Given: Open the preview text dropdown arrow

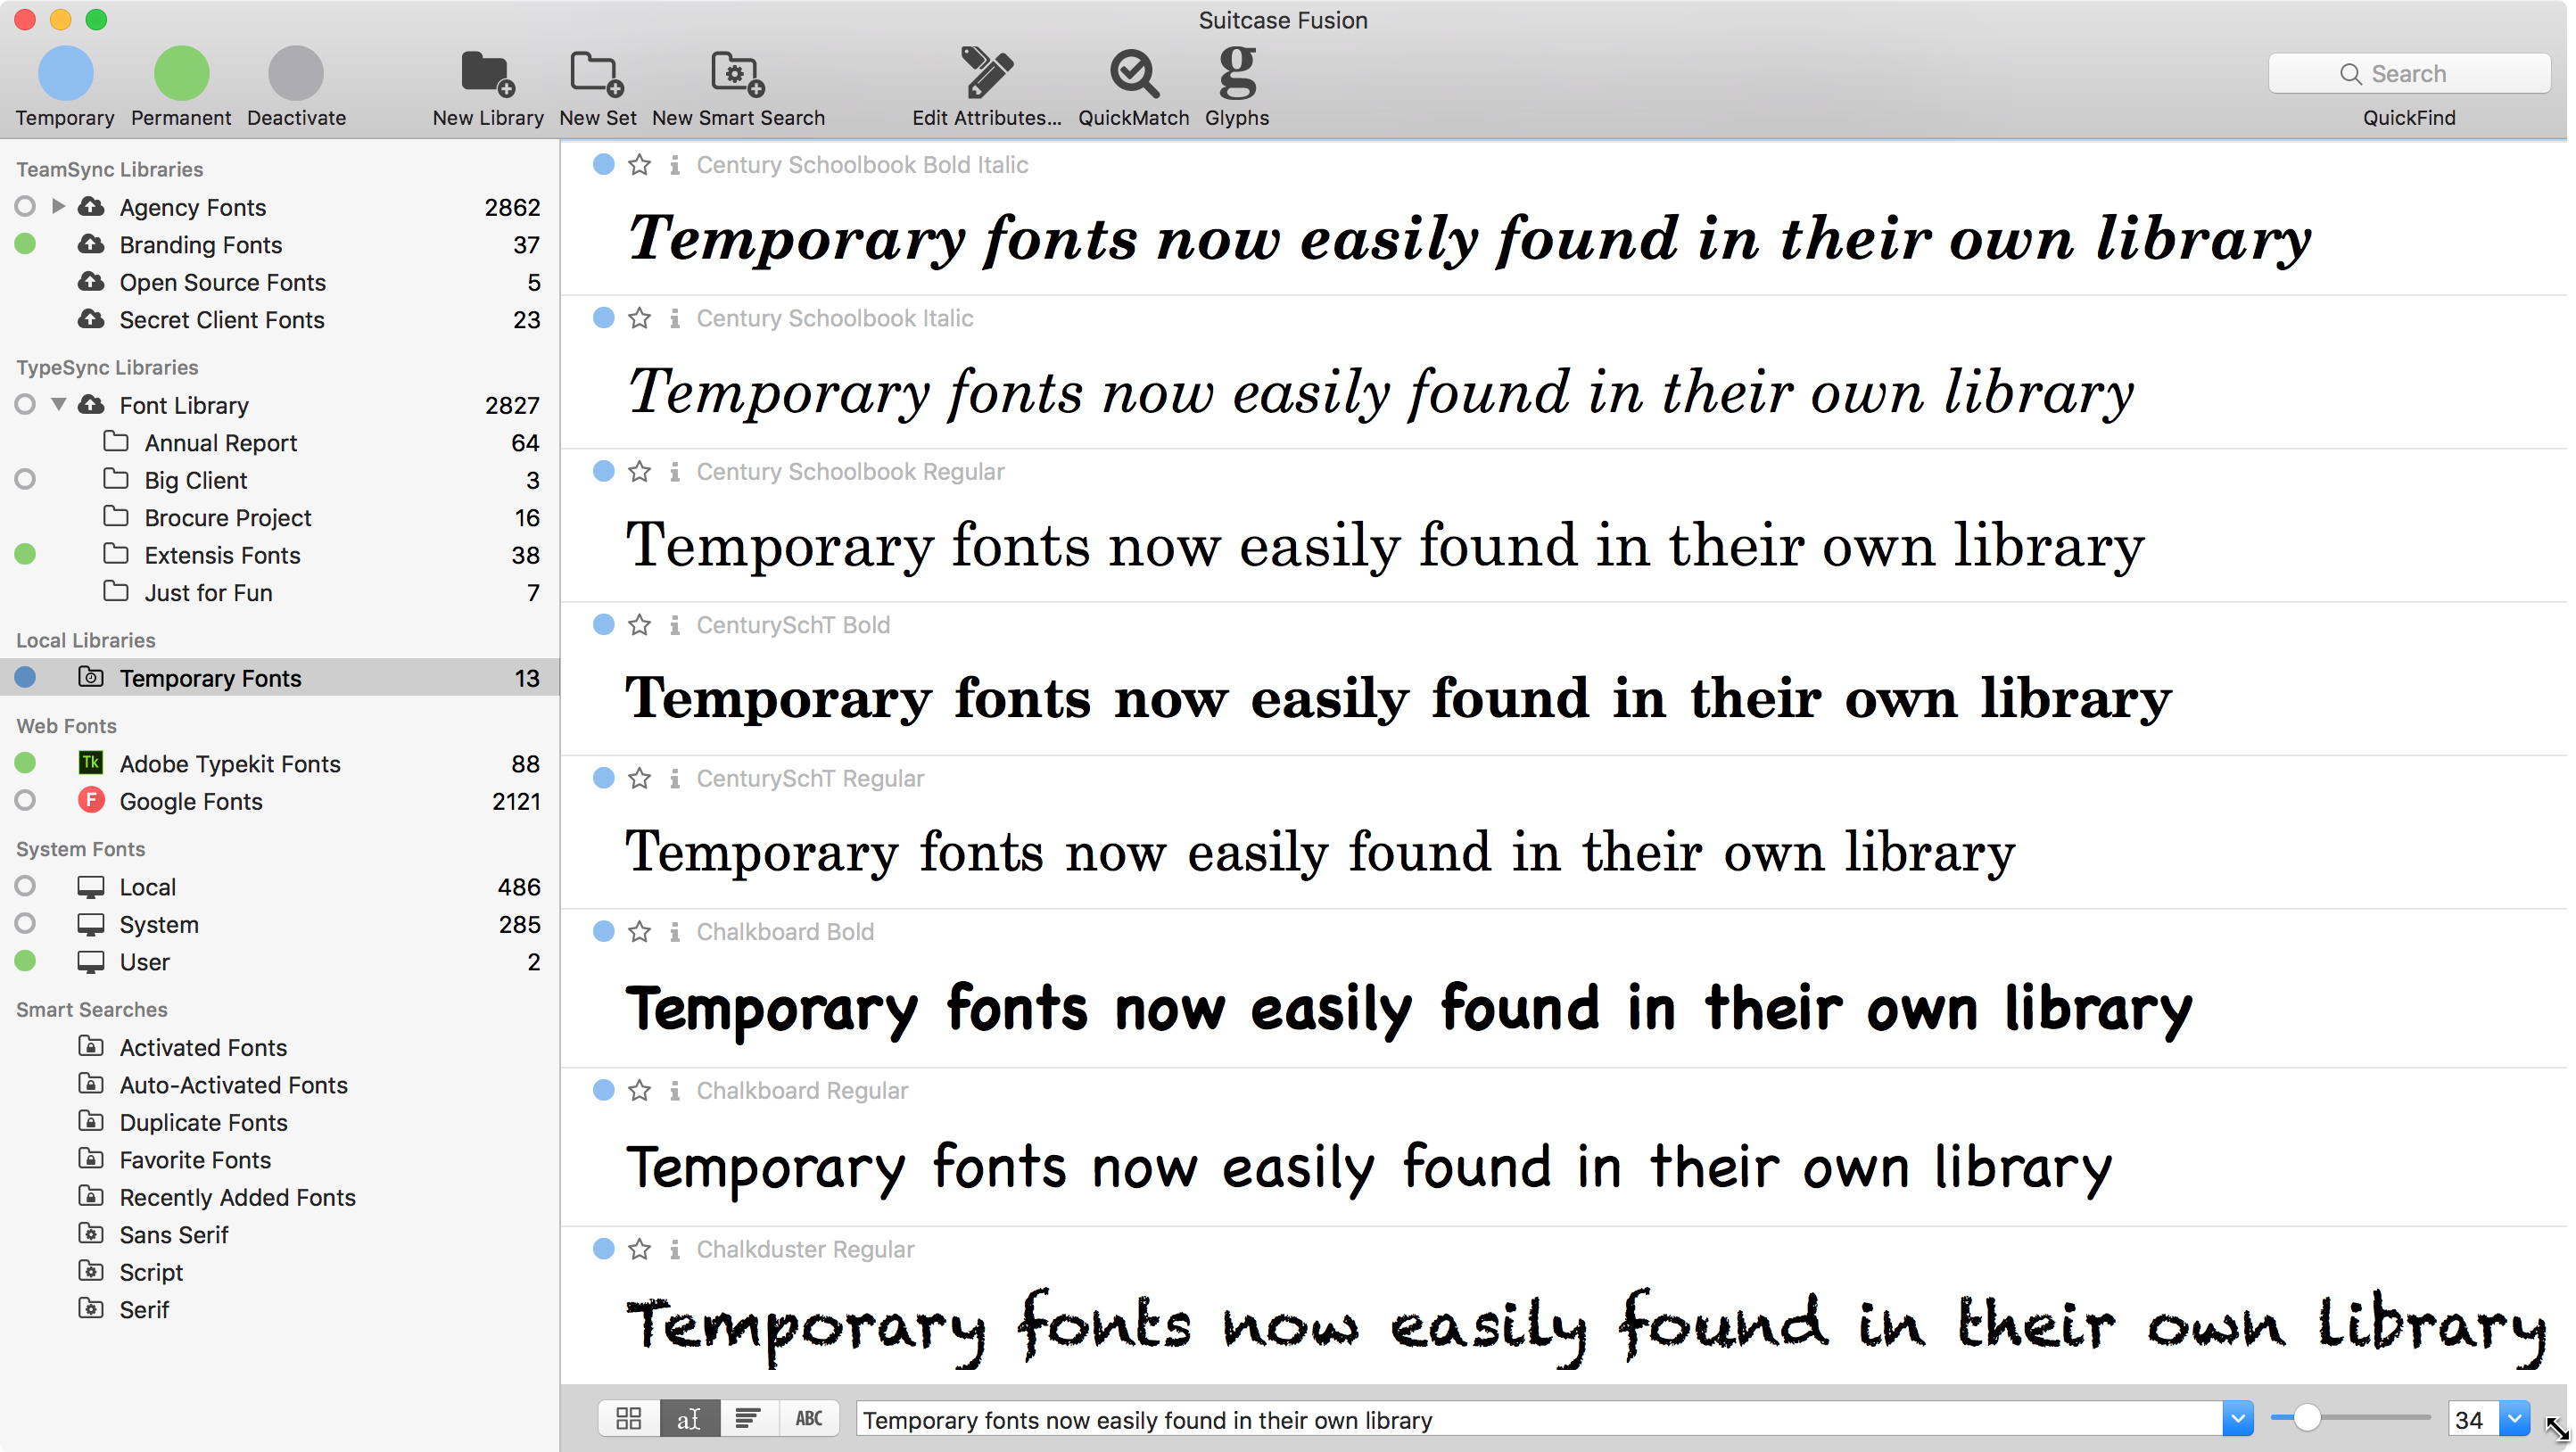Looking at the screenshot, I should coord(2237,1418).
